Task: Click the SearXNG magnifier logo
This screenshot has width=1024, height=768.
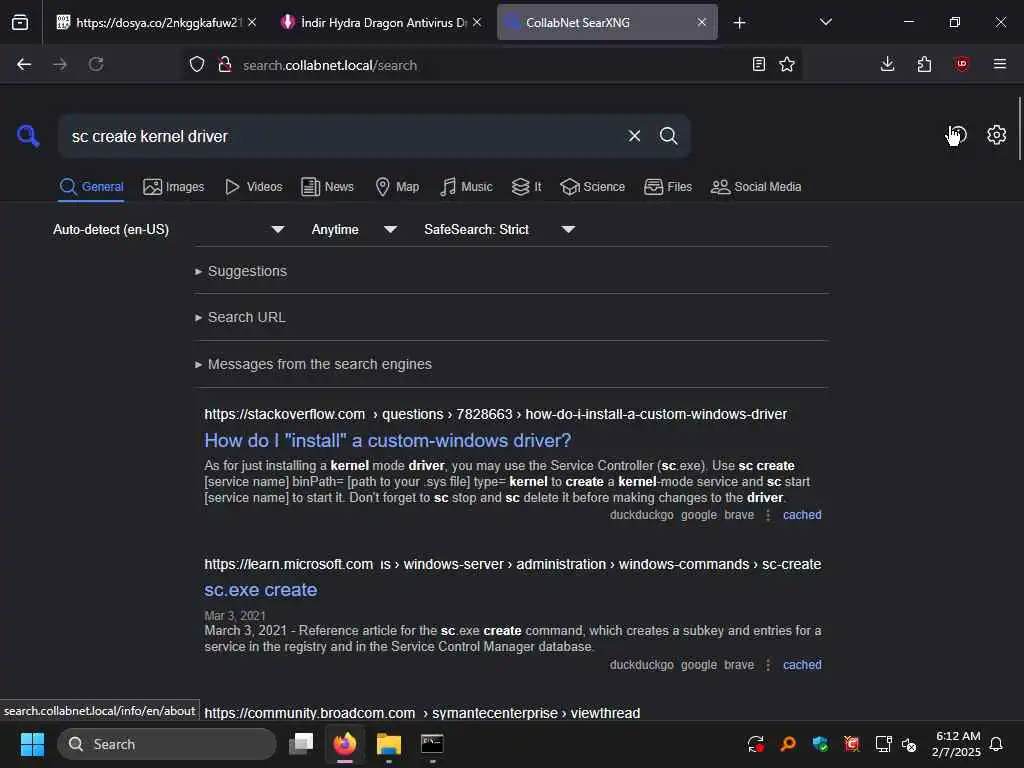Action: 28,136
